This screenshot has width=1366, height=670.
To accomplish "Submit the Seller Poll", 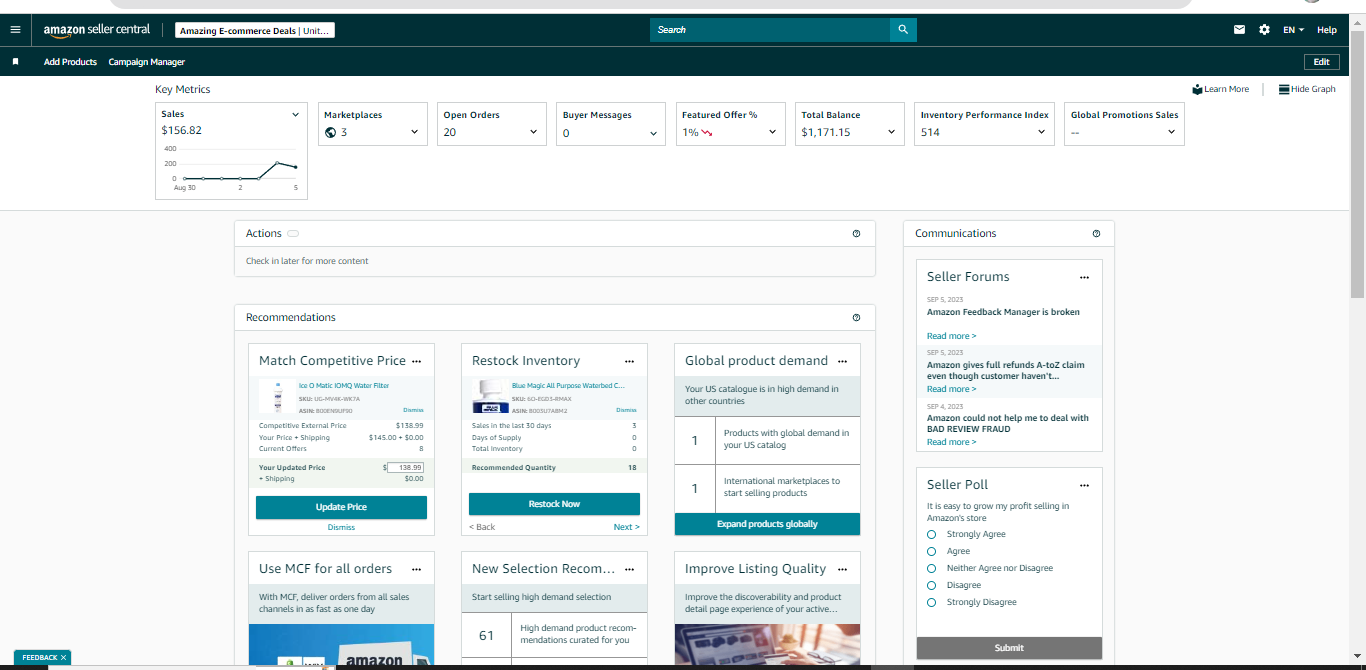I will 1009,648.
